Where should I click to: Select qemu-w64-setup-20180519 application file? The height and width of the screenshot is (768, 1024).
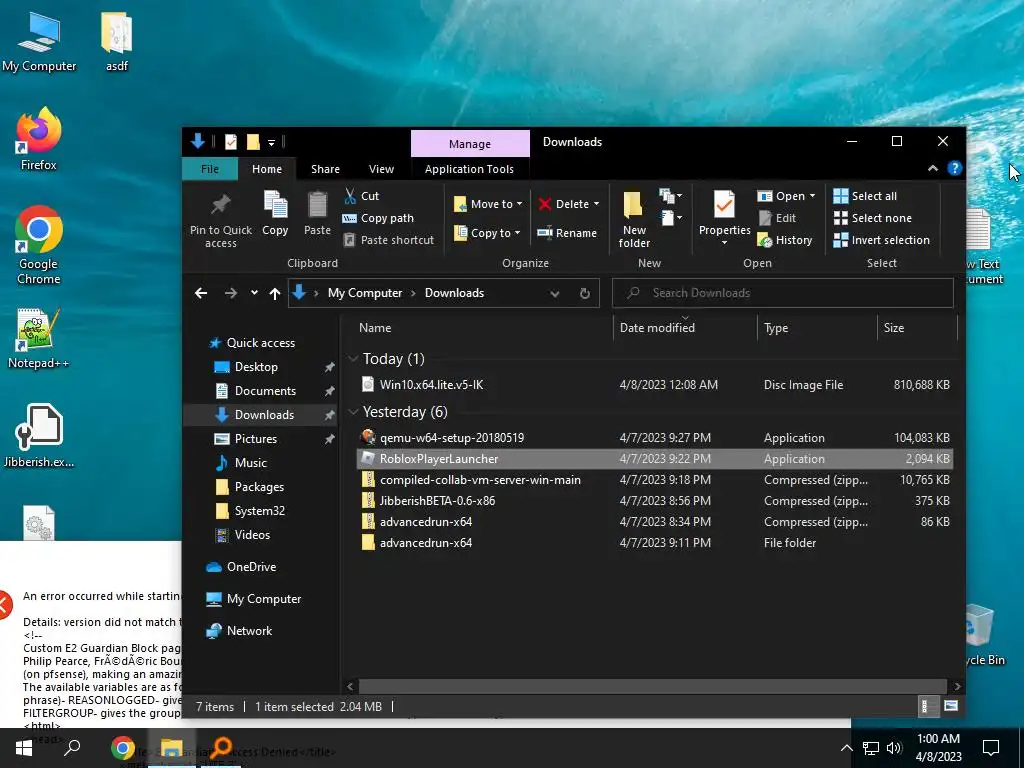(x=655, y=438)
